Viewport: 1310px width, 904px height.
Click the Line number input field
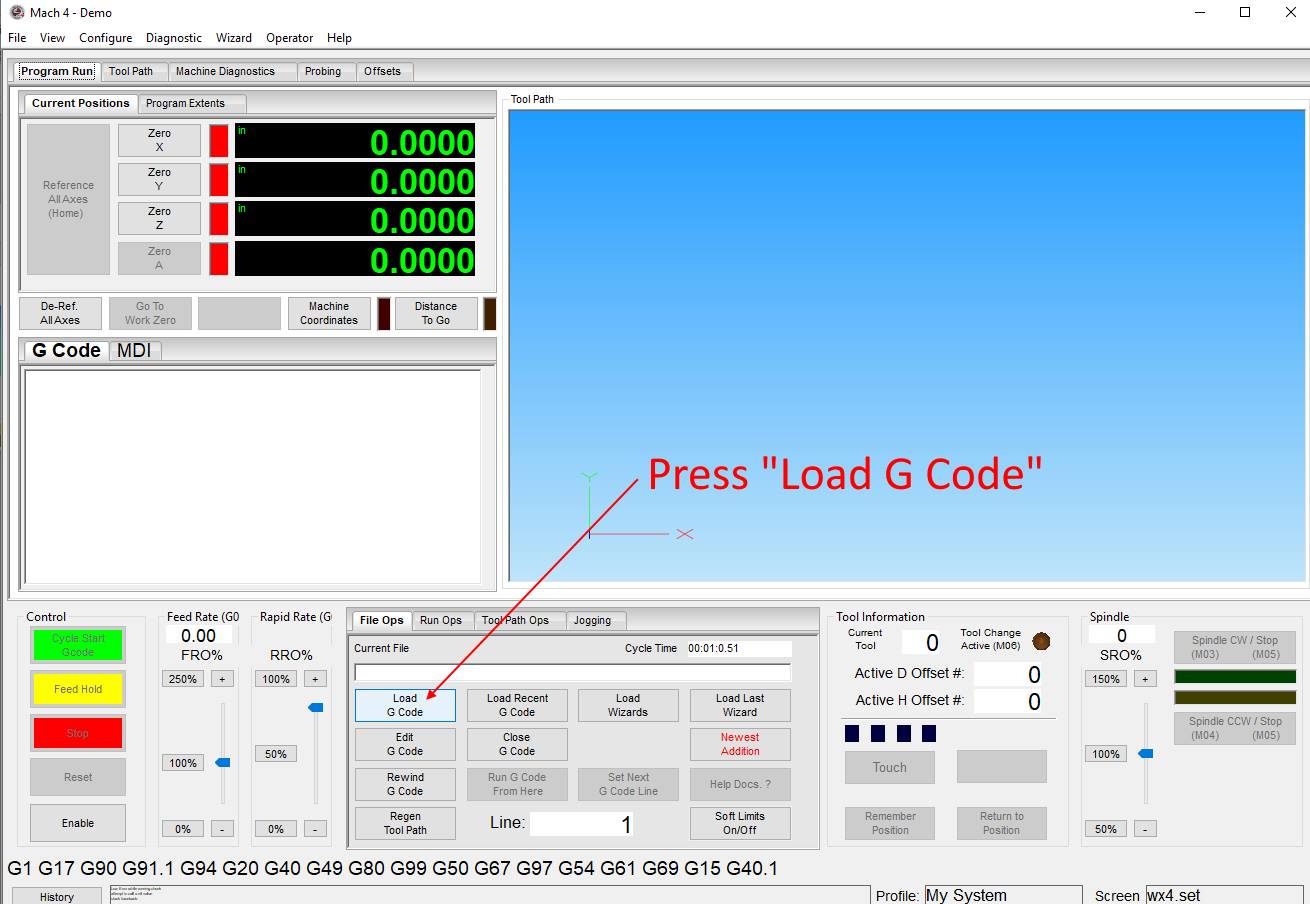point(581,824)
